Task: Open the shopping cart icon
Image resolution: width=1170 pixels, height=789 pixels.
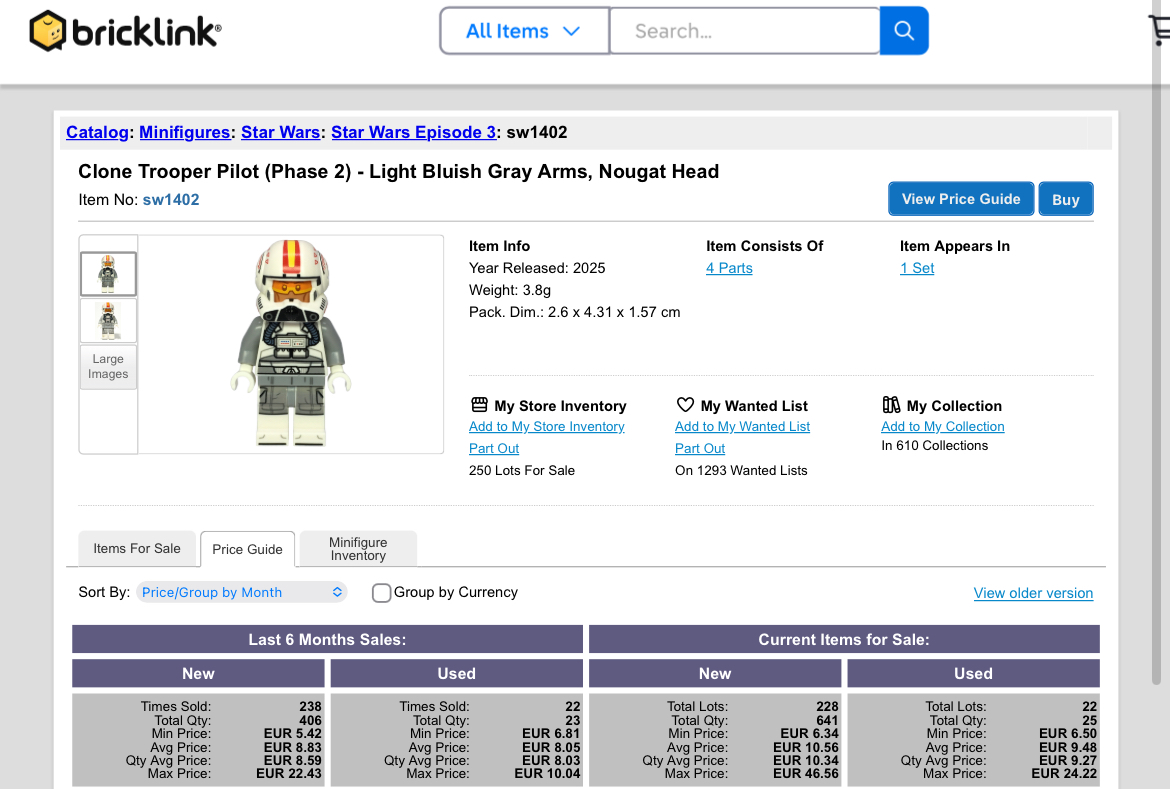Action: [x=1160, y=31]
